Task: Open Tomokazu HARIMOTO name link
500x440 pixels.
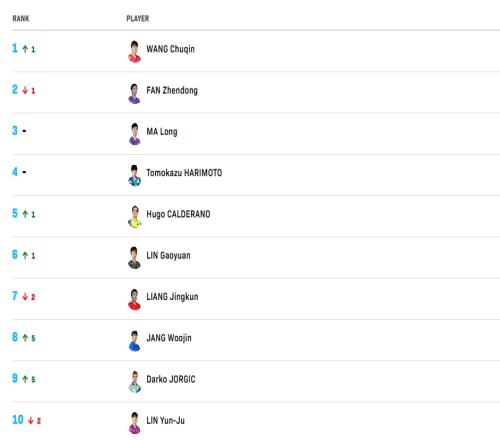Action: coord(184,173)
